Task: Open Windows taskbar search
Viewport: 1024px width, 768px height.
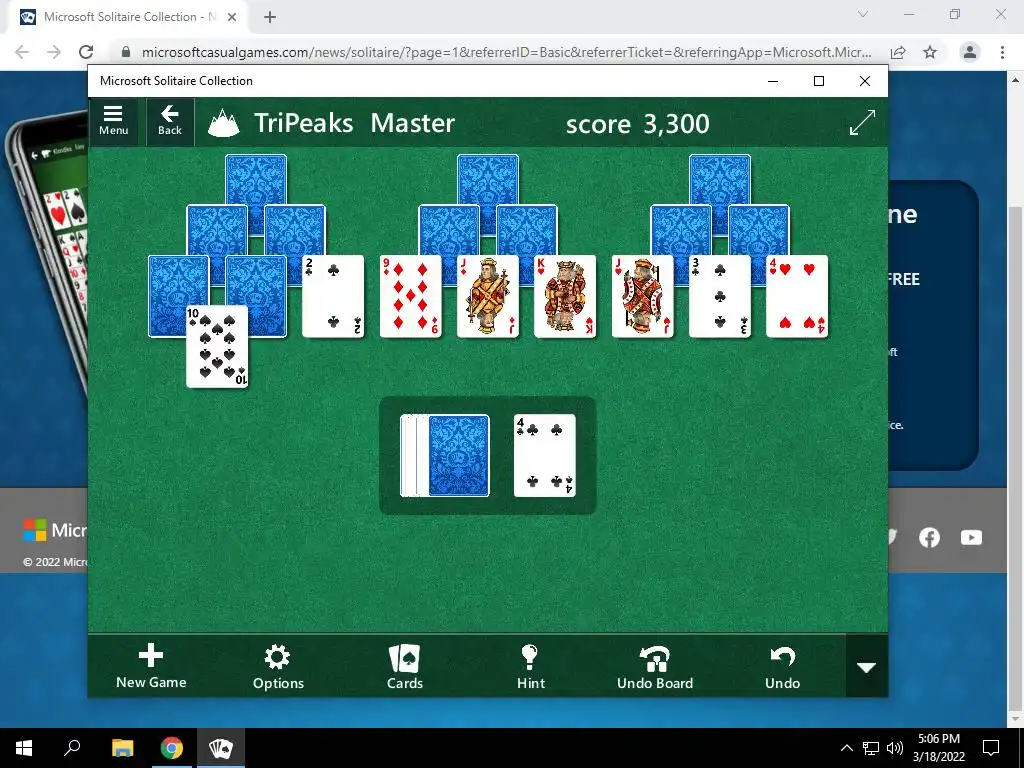Action: click(72, 748)
